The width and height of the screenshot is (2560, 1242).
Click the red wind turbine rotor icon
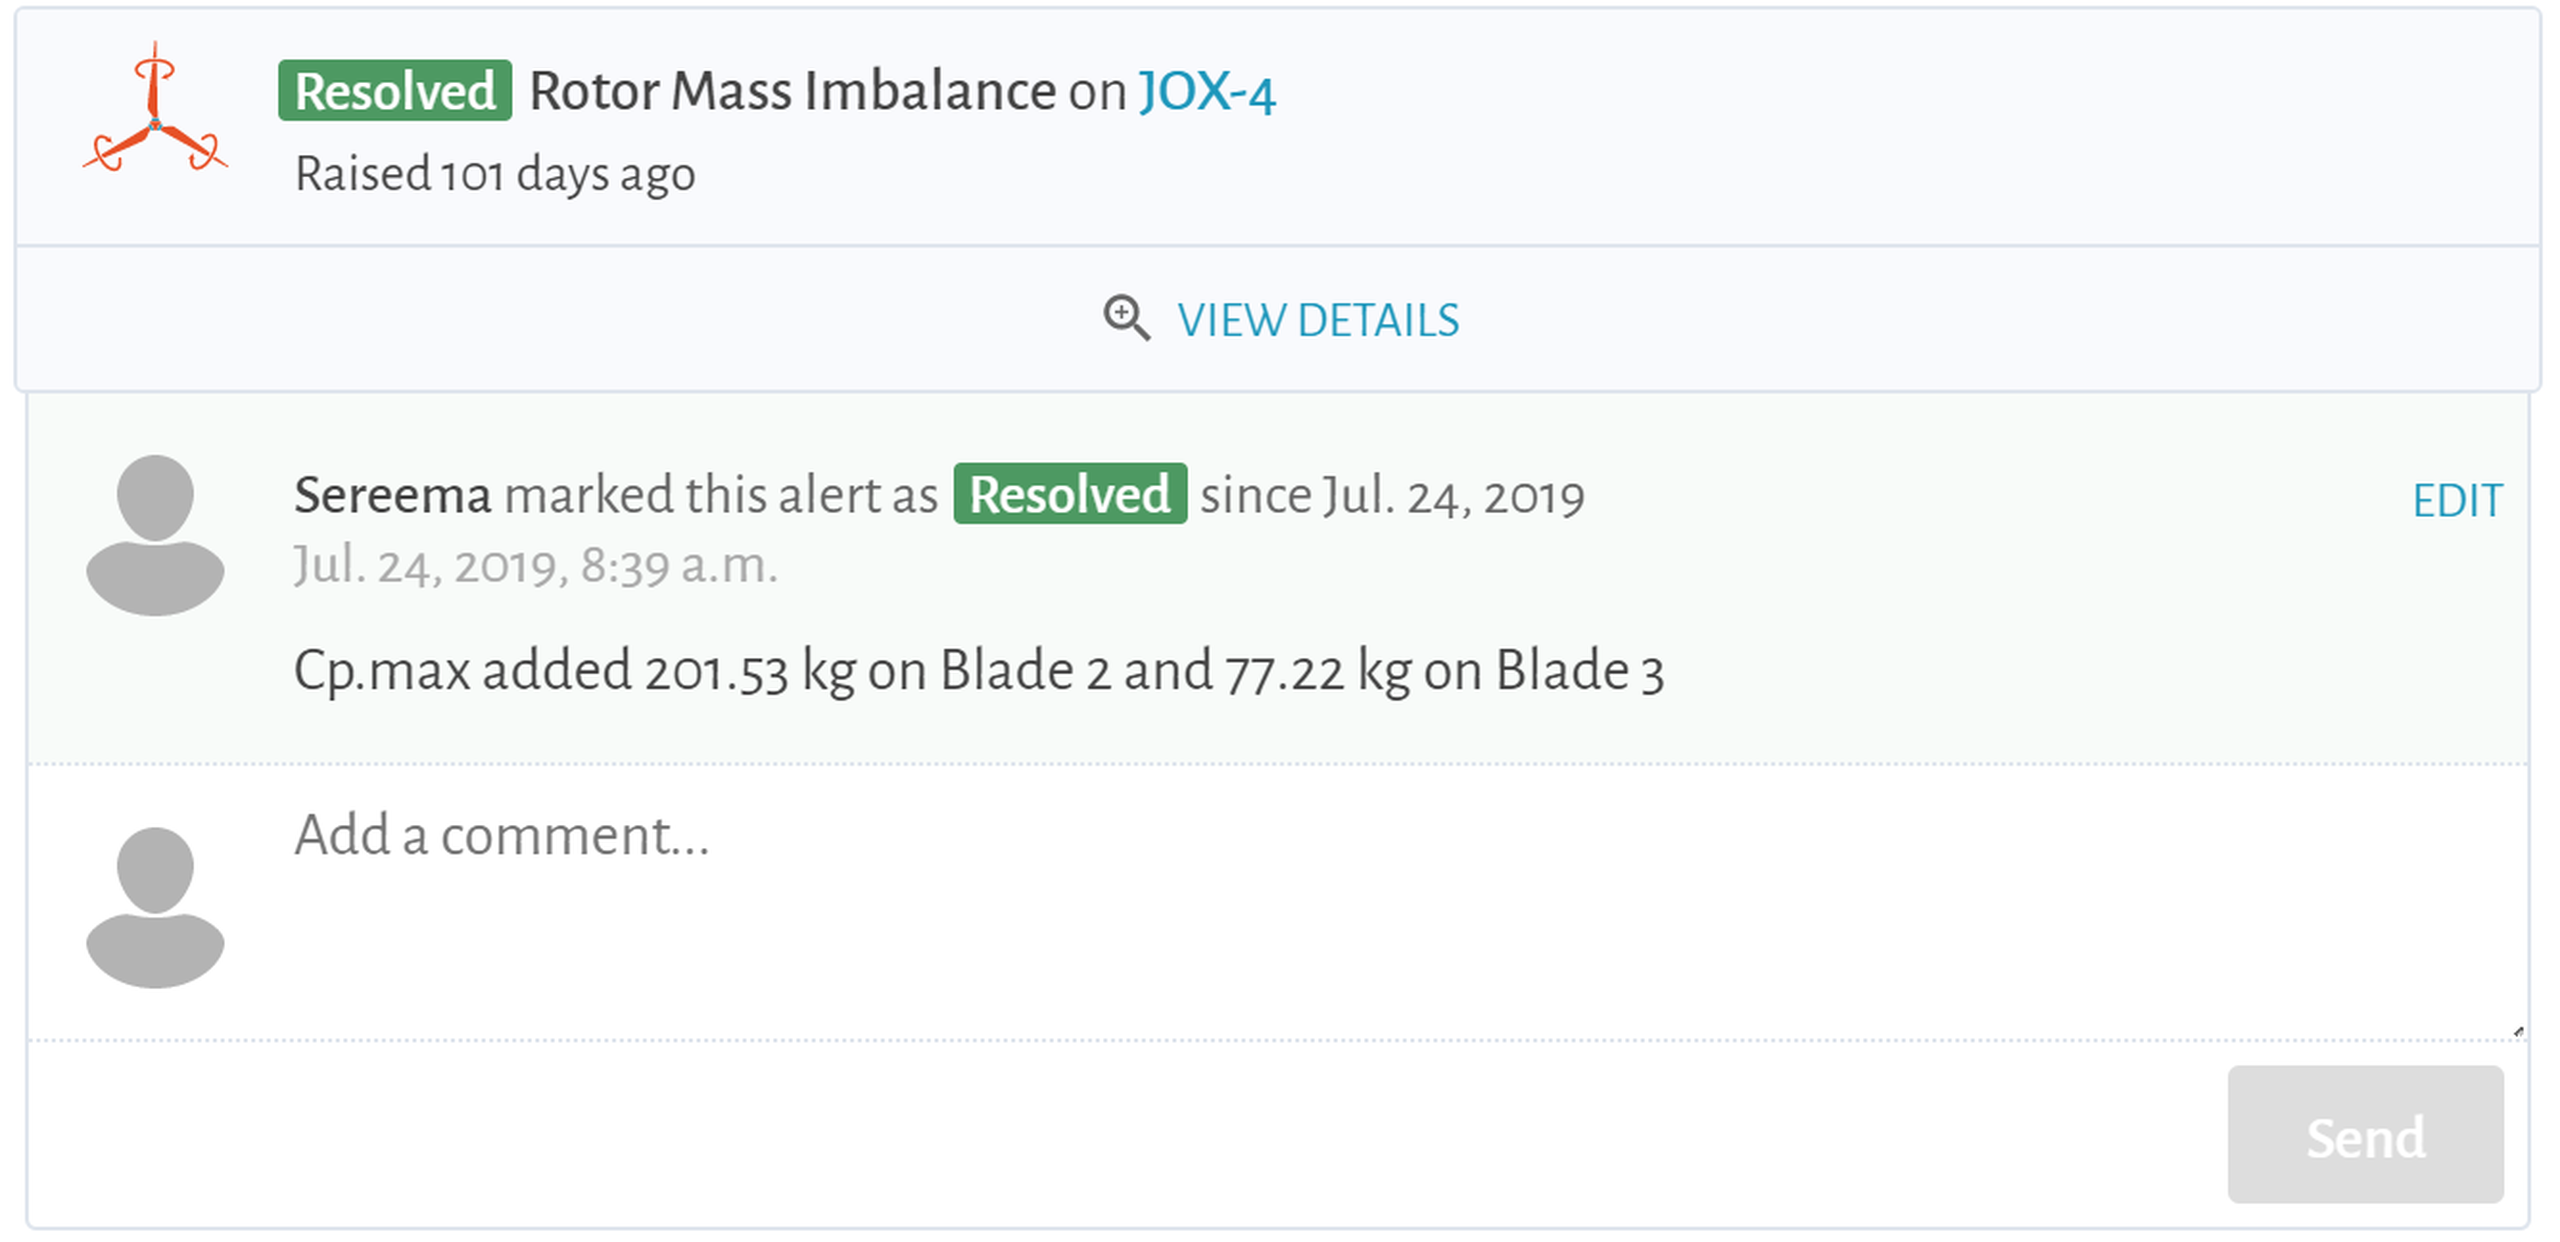click(155, 110)
